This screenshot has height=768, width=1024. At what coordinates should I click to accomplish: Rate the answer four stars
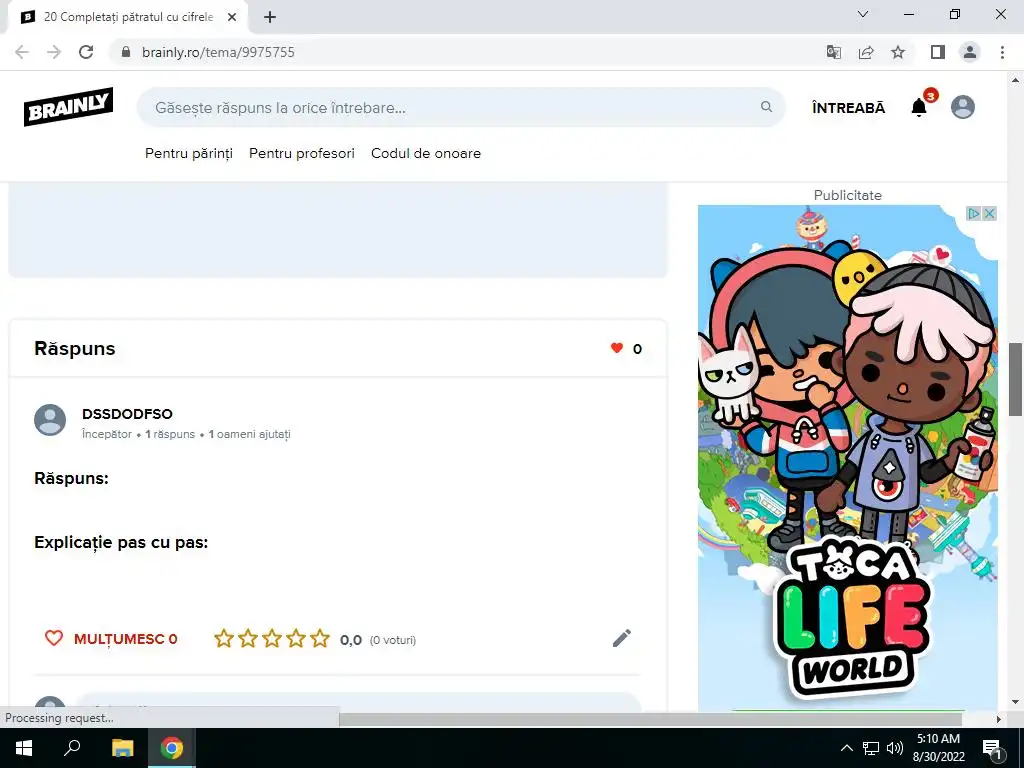pos(296,639)
